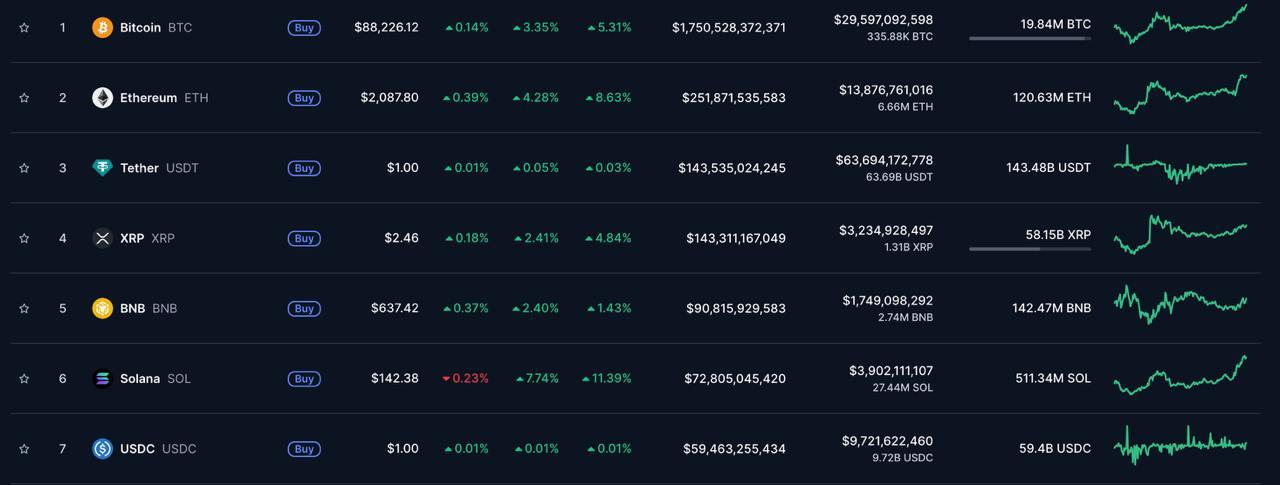This screenshot has width=1280, height=485.
Task: Open the Ethereum name link
Action: [148, 98]
